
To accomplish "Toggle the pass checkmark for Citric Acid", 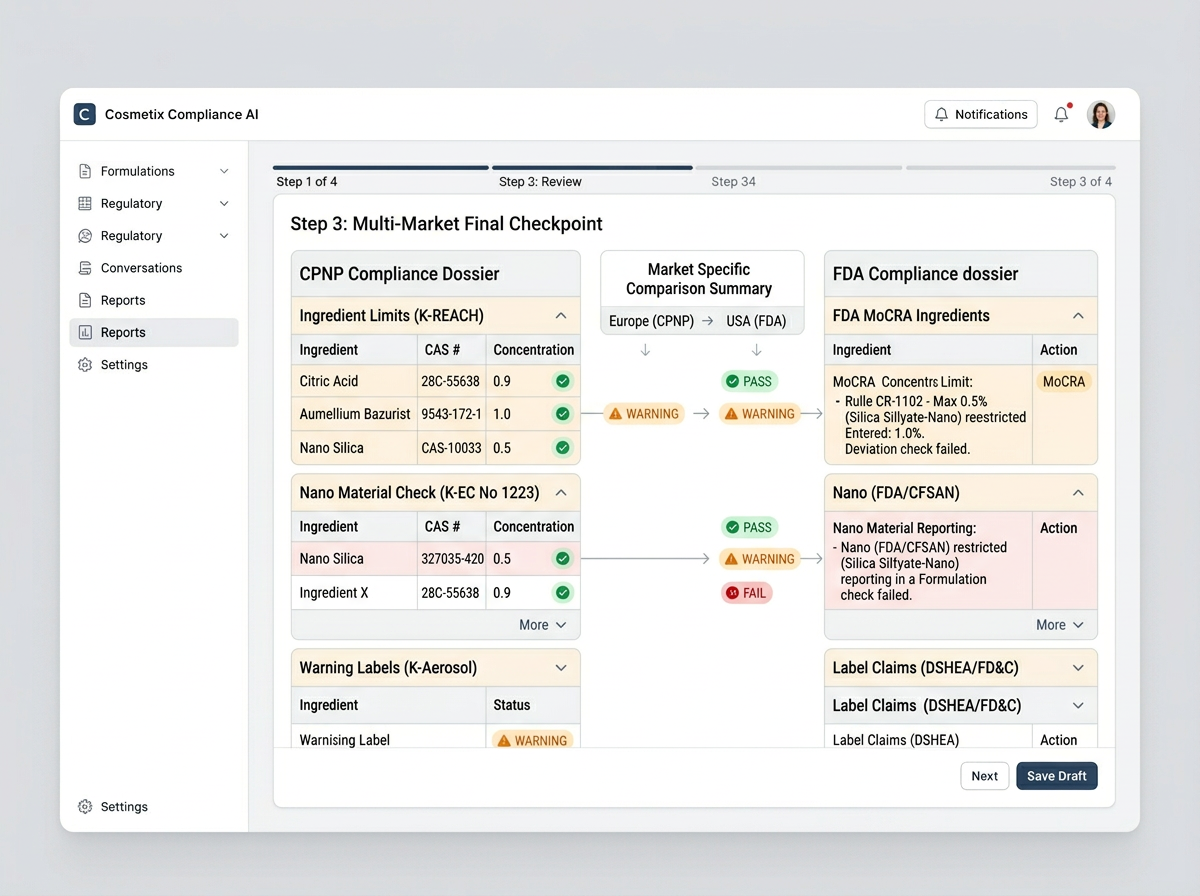I will point(561,381).
